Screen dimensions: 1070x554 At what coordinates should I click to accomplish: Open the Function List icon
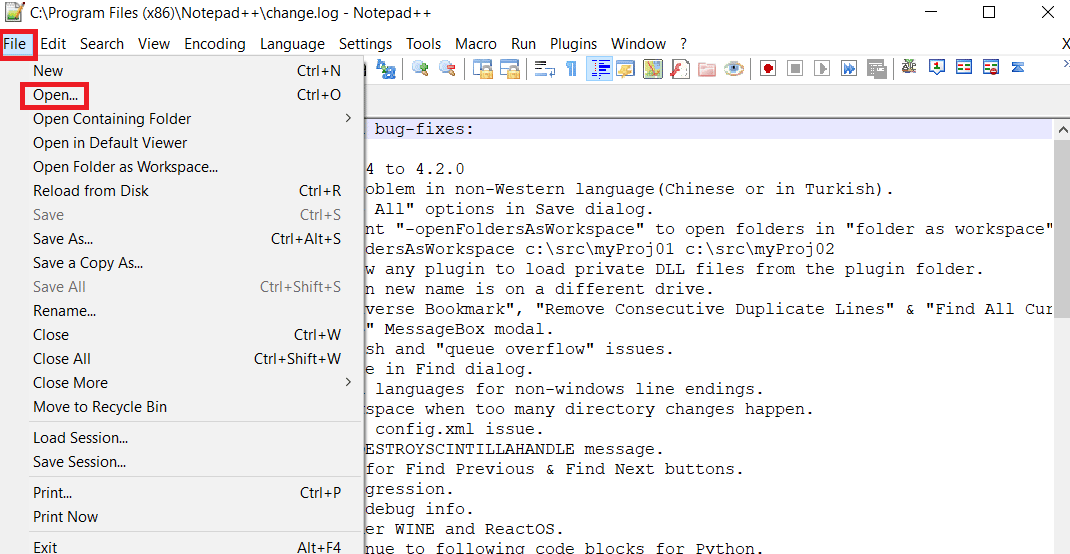[x=680, y=68]
